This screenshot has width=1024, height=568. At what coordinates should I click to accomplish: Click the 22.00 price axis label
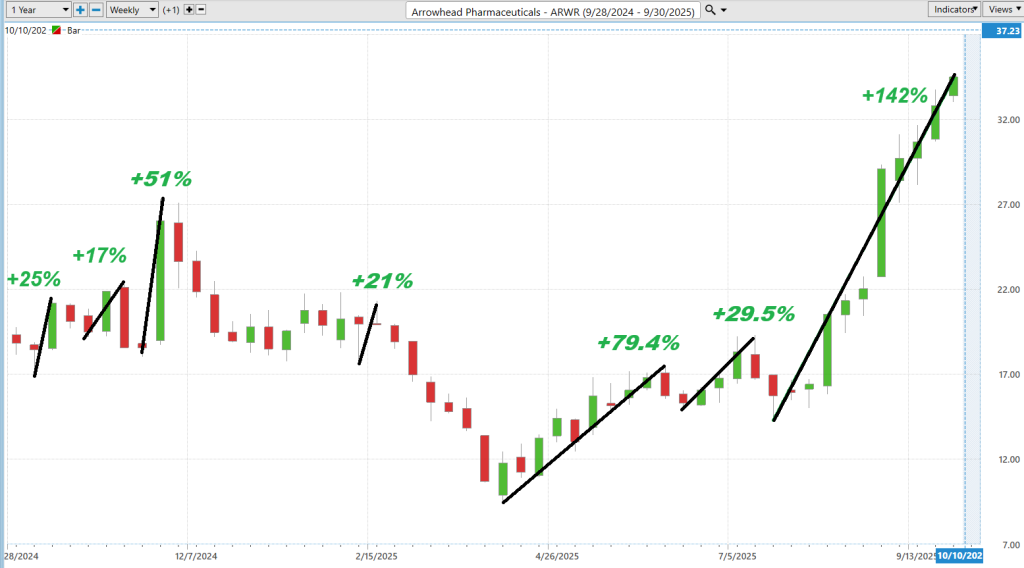(x=1008, y=290)
